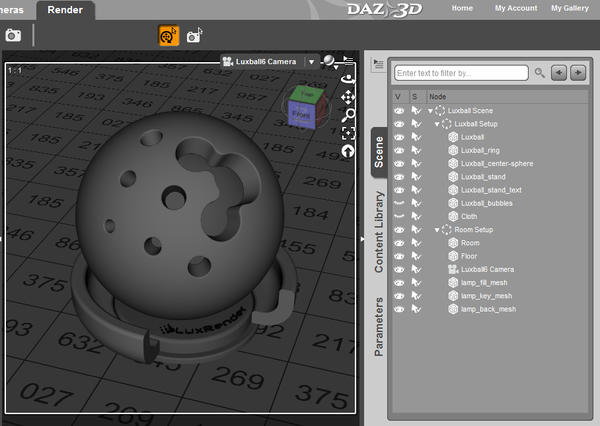Toggle selectability arrow for Cloth
This screenshot has height=426, width=600.
pyautogui.click(x=416, y=217)
